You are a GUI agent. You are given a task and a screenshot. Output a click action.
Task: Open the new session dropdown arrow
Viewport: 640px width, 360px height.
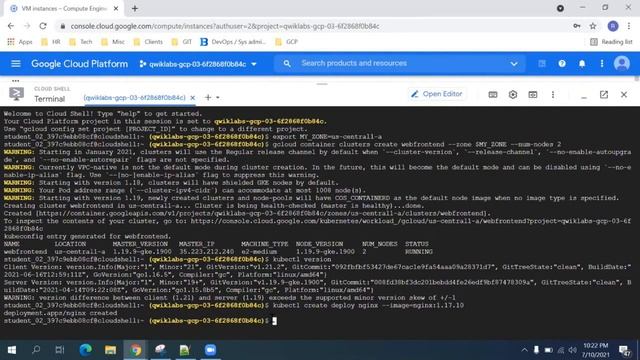pos(218,98)
